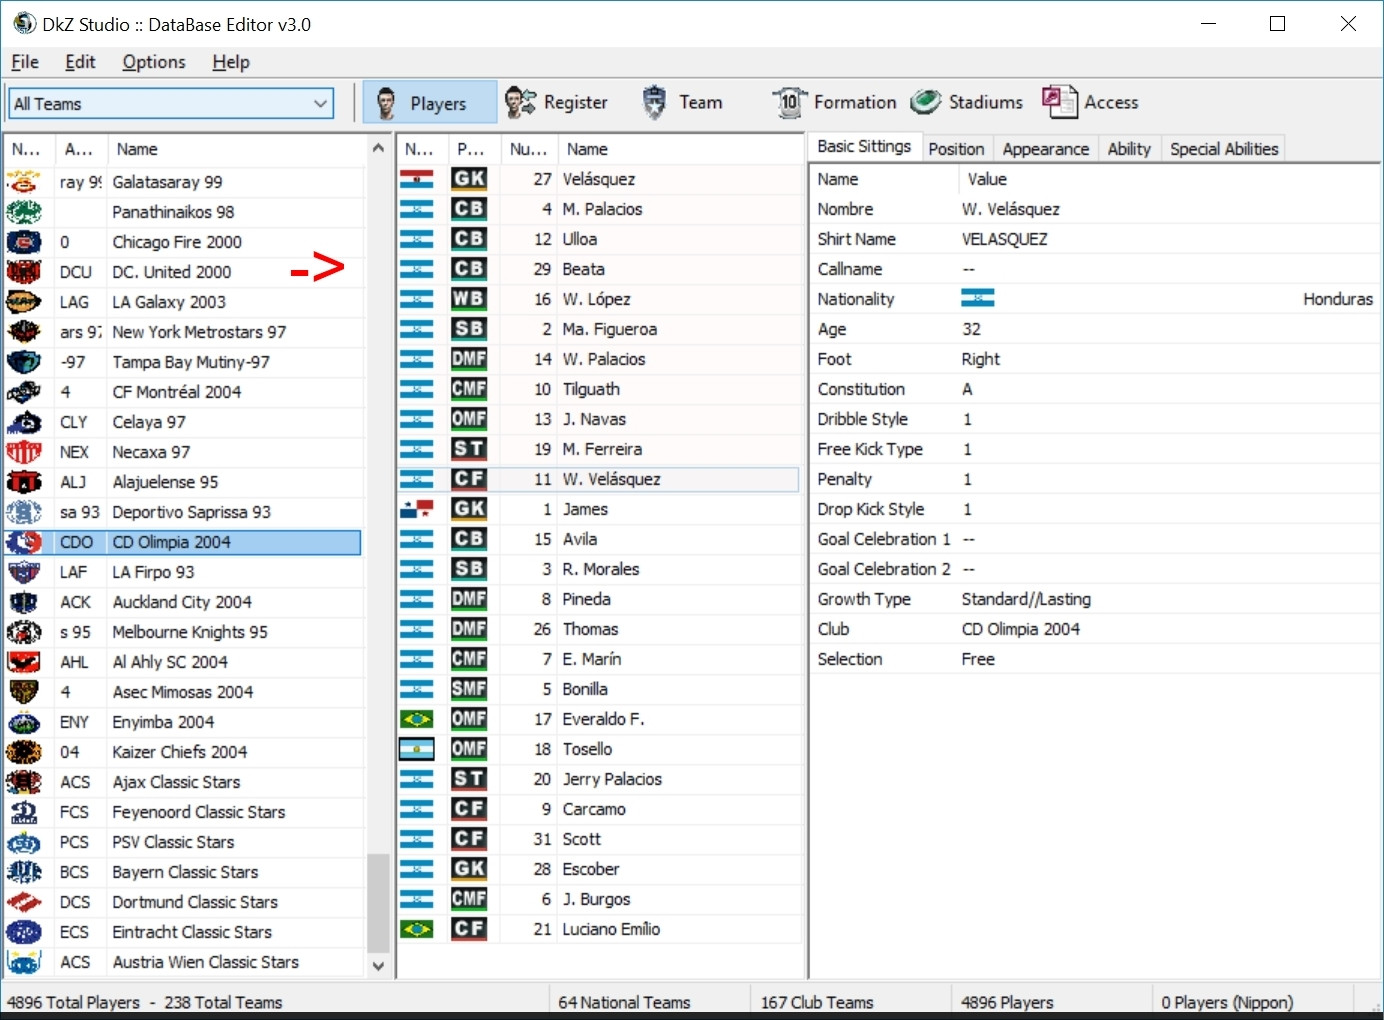Click the Panathinaikos 98 team crest icon
This screenshot has width=1384, height=1020.
click(24, 212)
